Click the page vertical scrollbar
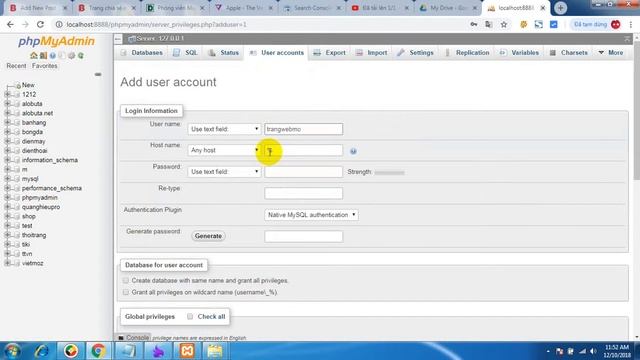The image size is (640, 360). pos(636,110)
